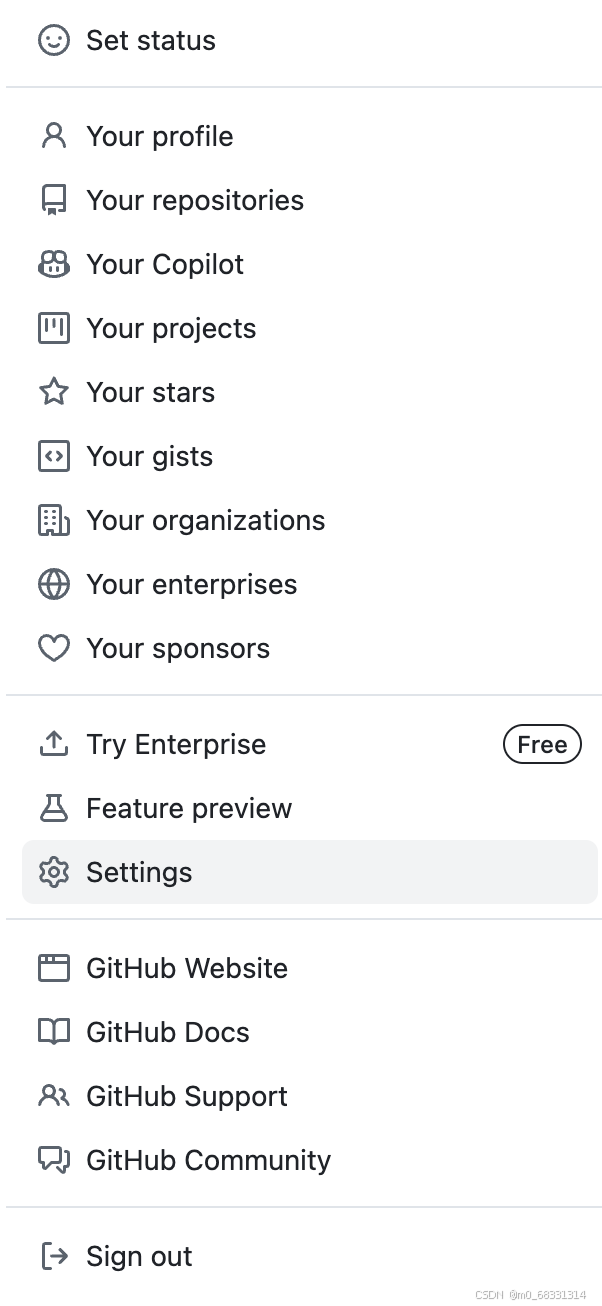
Task: Visit GitHub Community from the menu
Action: pos(208,1160)
